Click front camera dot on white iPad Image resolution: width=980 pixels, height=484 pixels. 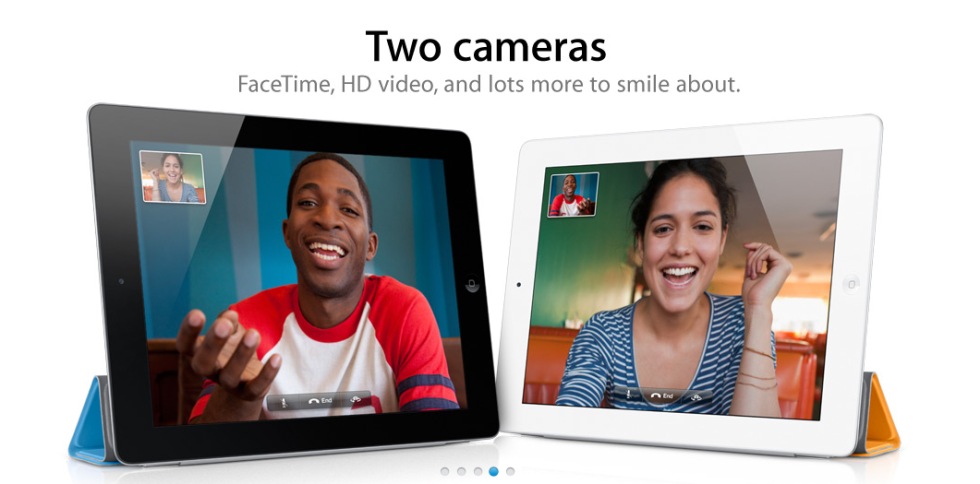click(519, 285)
